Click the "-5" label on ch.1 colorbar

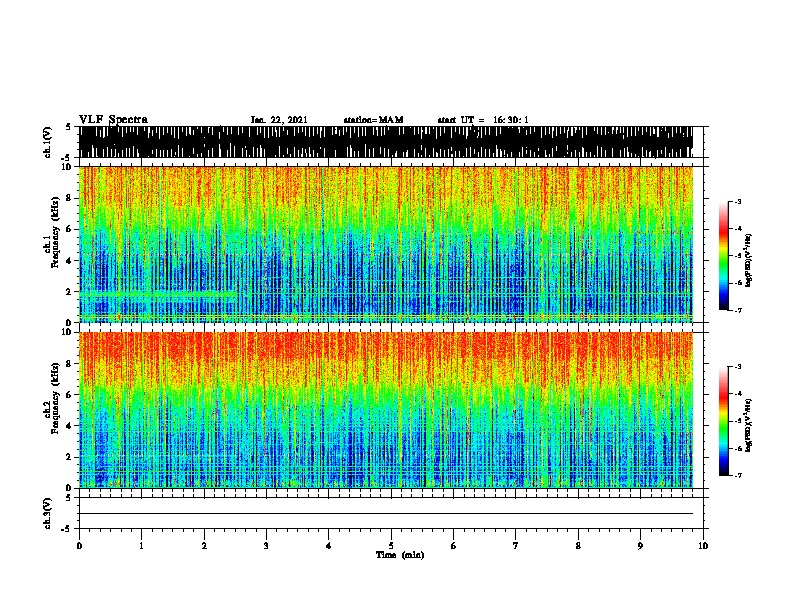click(x=738, y=256)
